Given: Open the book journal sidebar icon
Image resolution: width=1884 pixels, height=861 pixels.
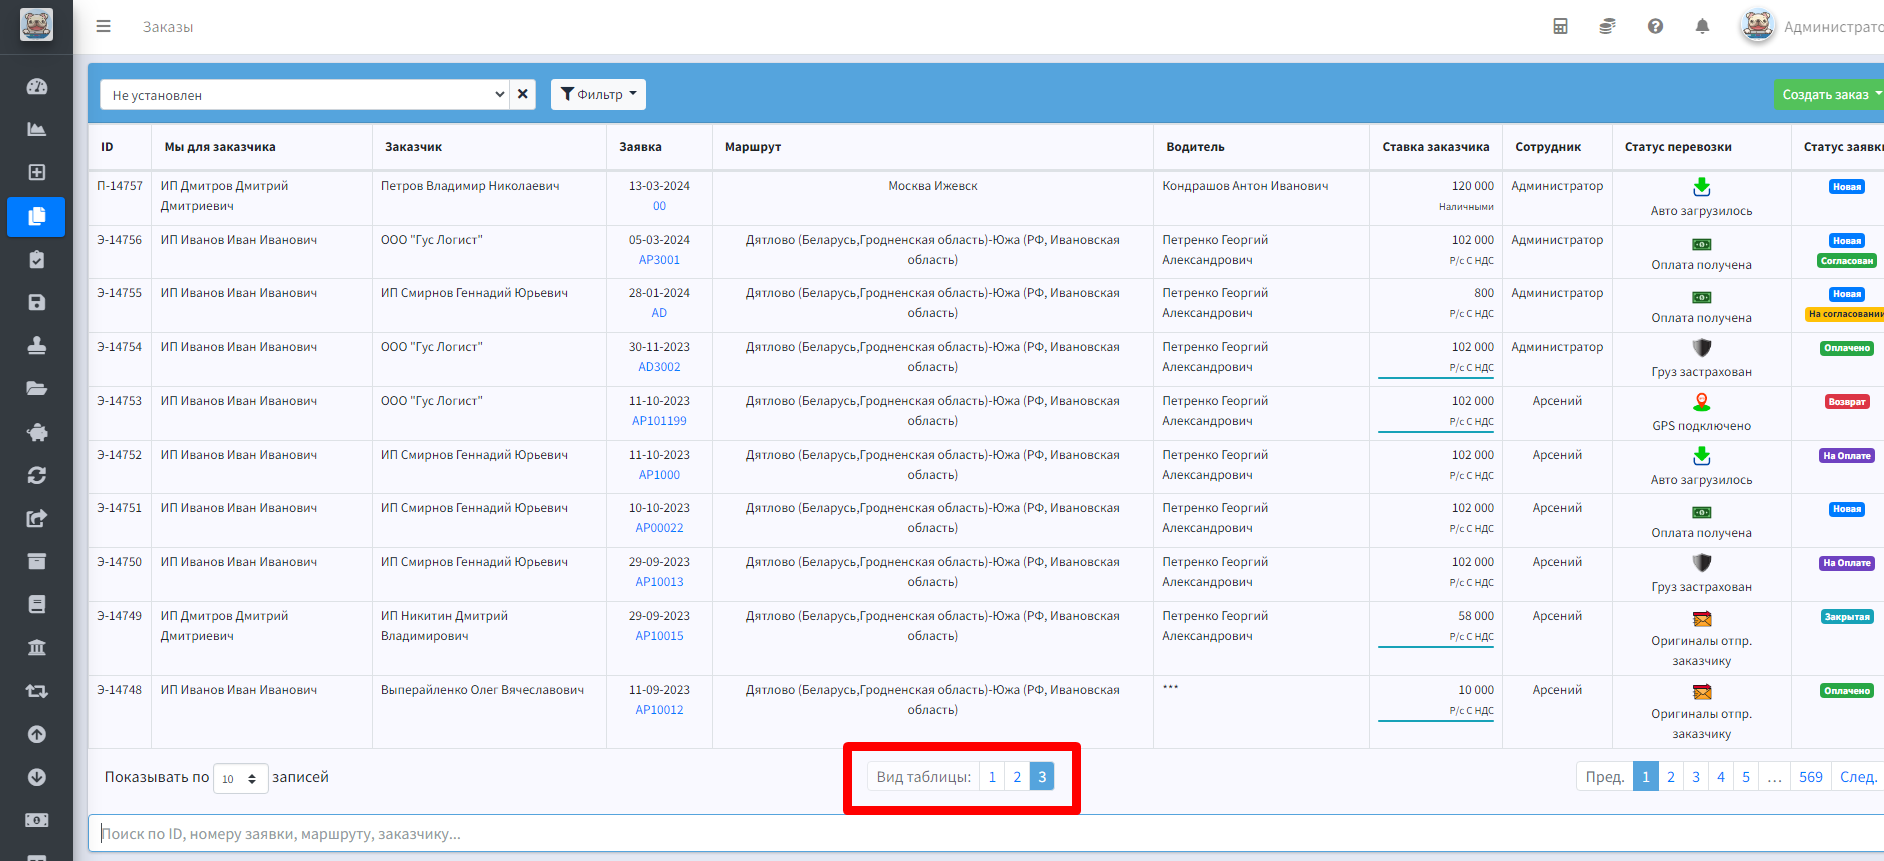Looking at the screenshot, I should [36, 604].
